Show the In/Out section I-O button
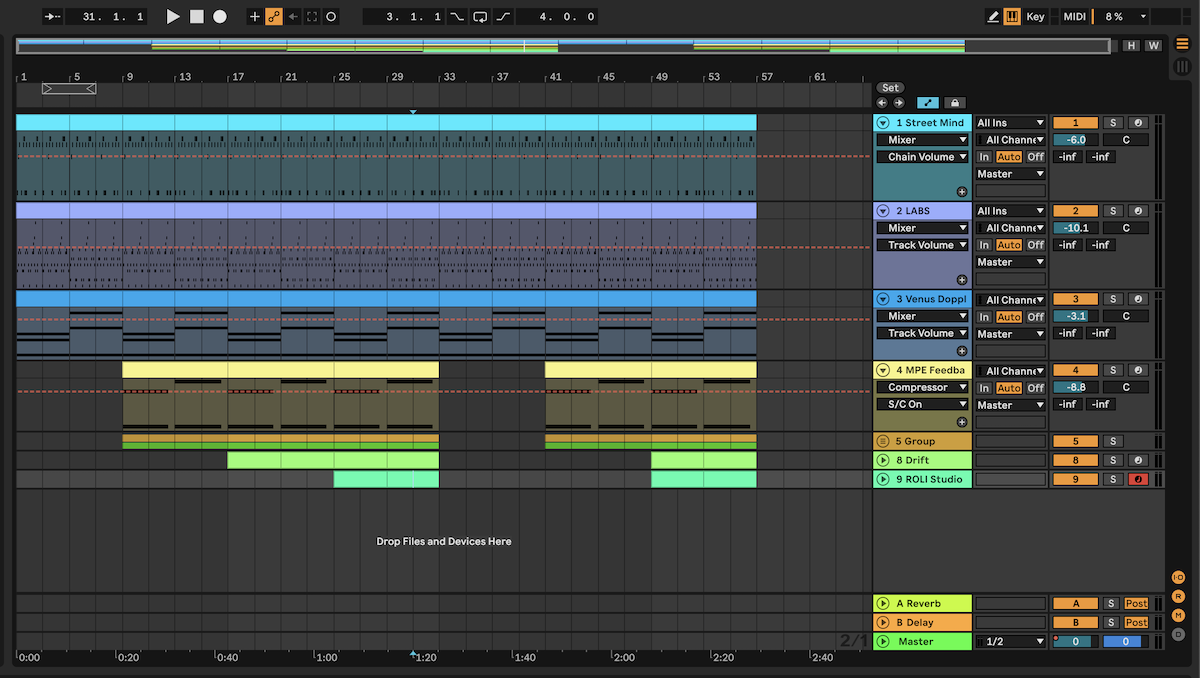Image resolution: width=1200 pixels, height=678 pixels. (1178, 577)
